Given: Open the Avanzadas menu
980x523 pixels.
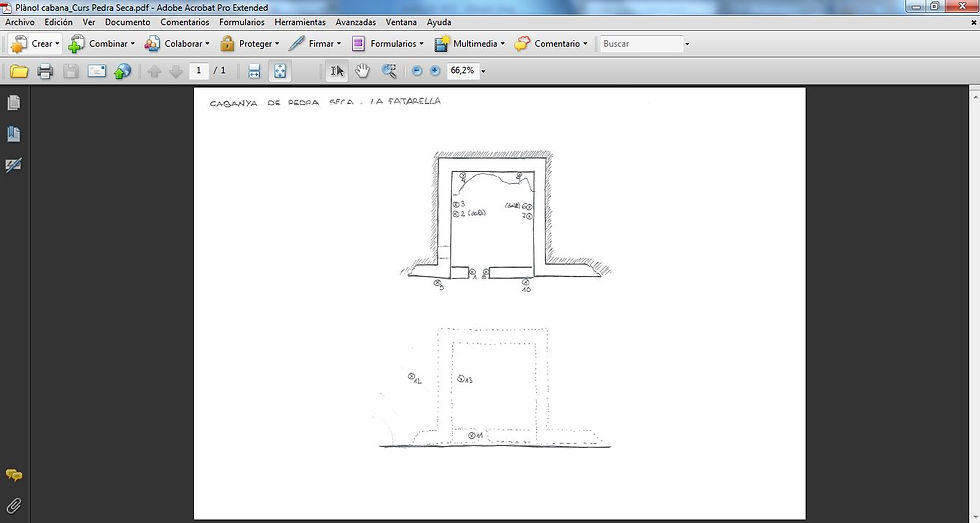Looking at the screenshot, I should (356, 22).
